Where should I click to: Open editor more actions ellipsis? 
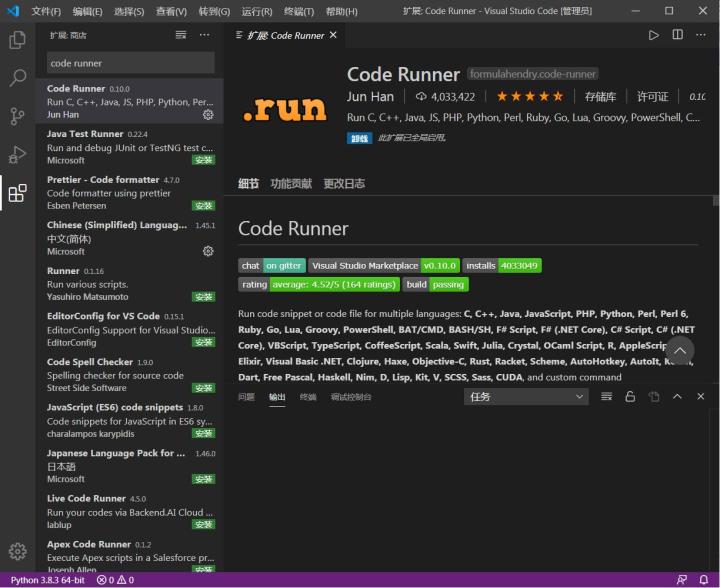pos(701,35)
